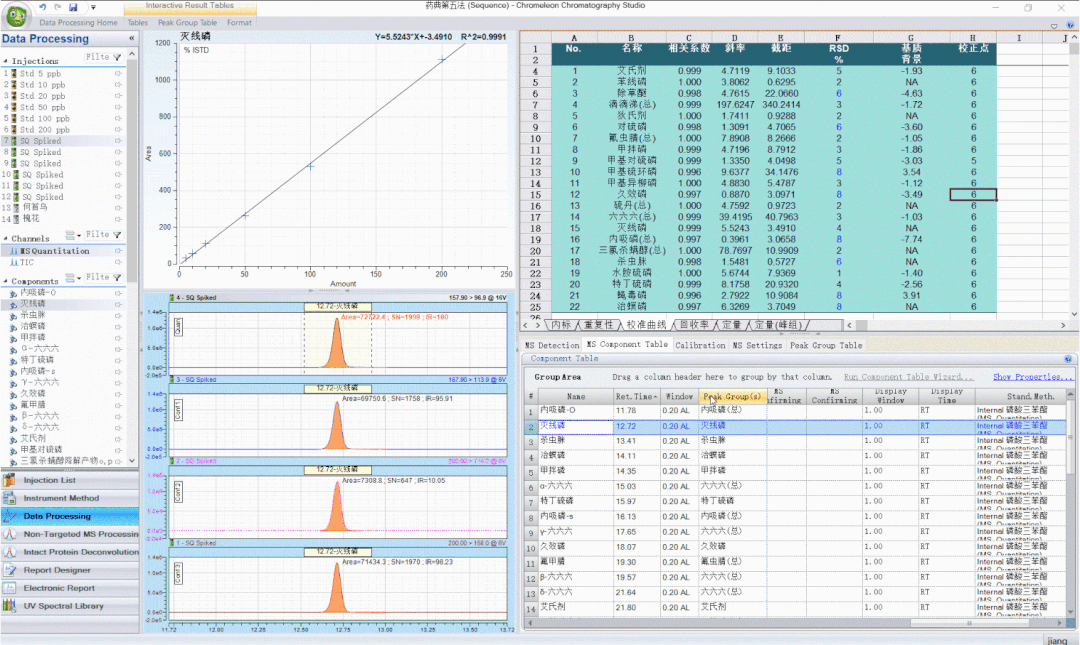Collapse the Injections section triangle
Screen dimensions: 1080x645
5,61
